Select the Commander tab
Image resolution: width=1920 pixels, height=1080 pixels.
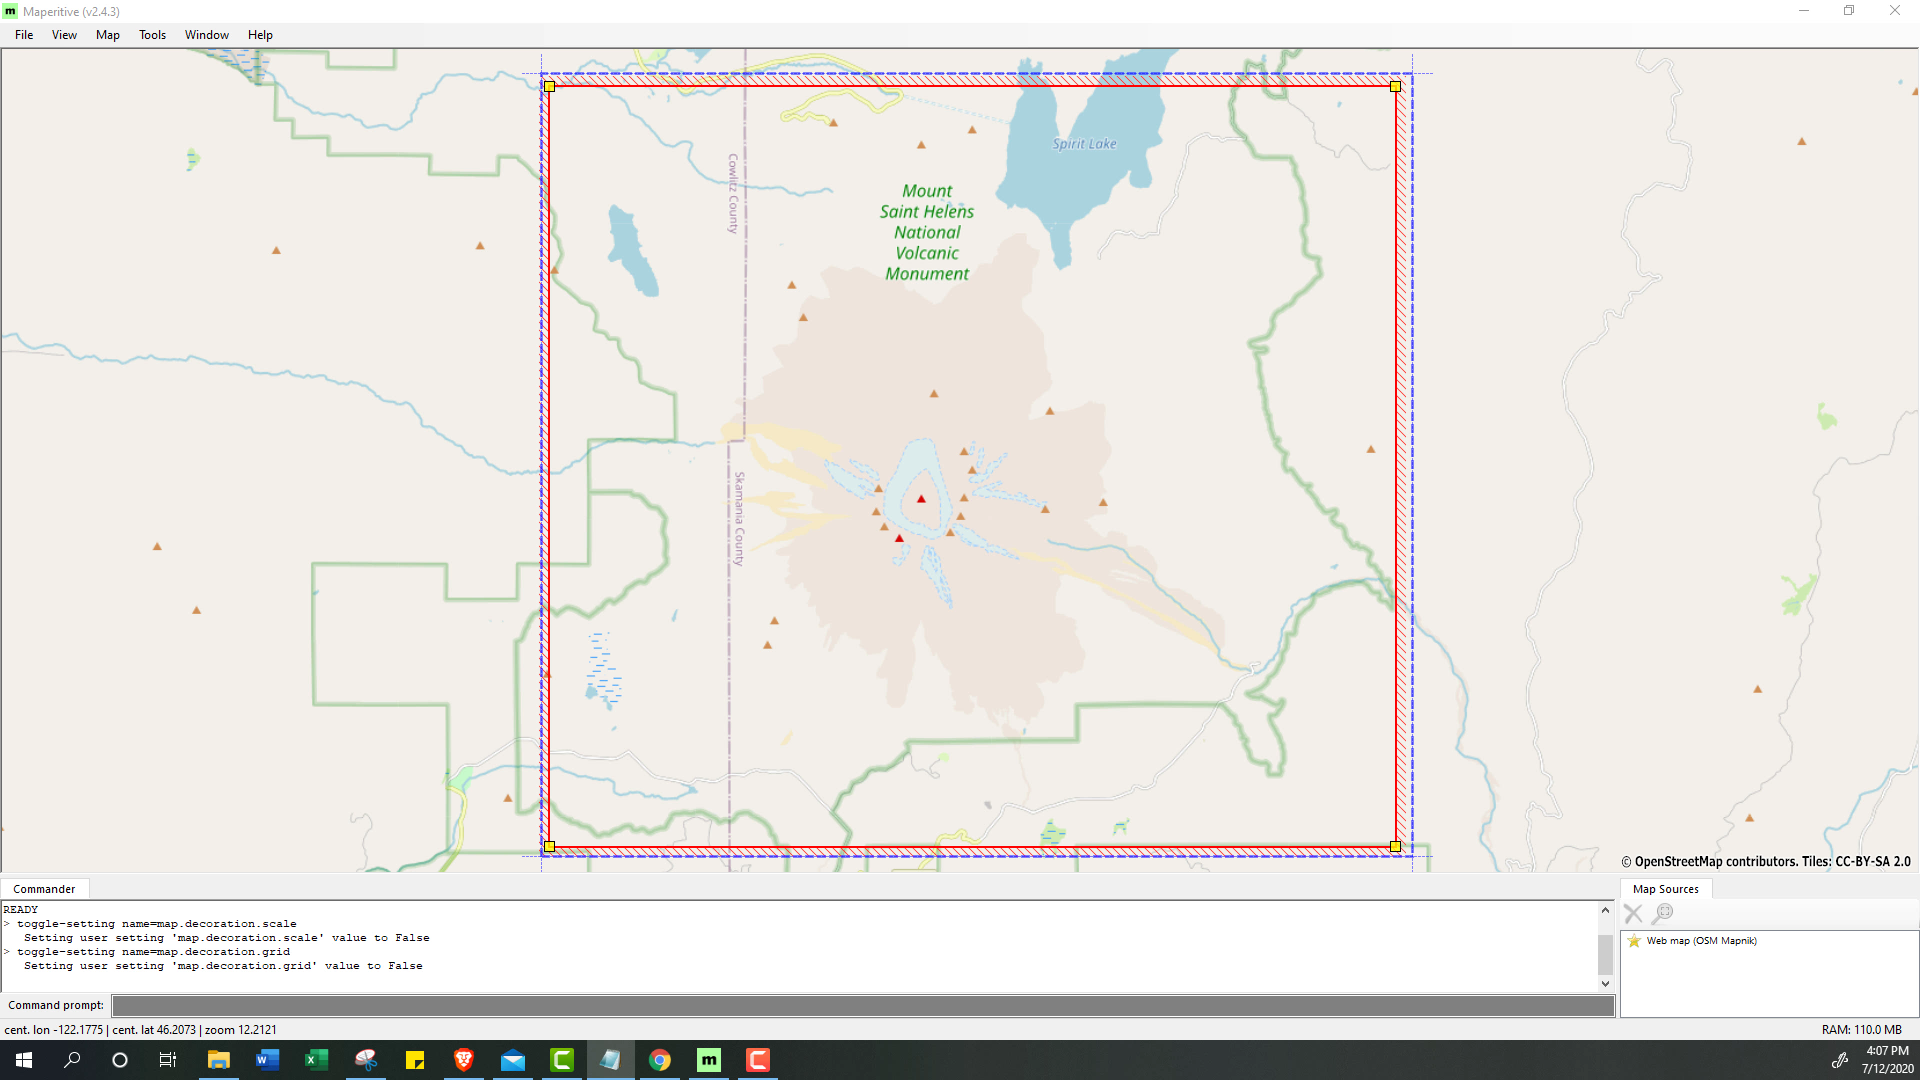click(44, 889)
